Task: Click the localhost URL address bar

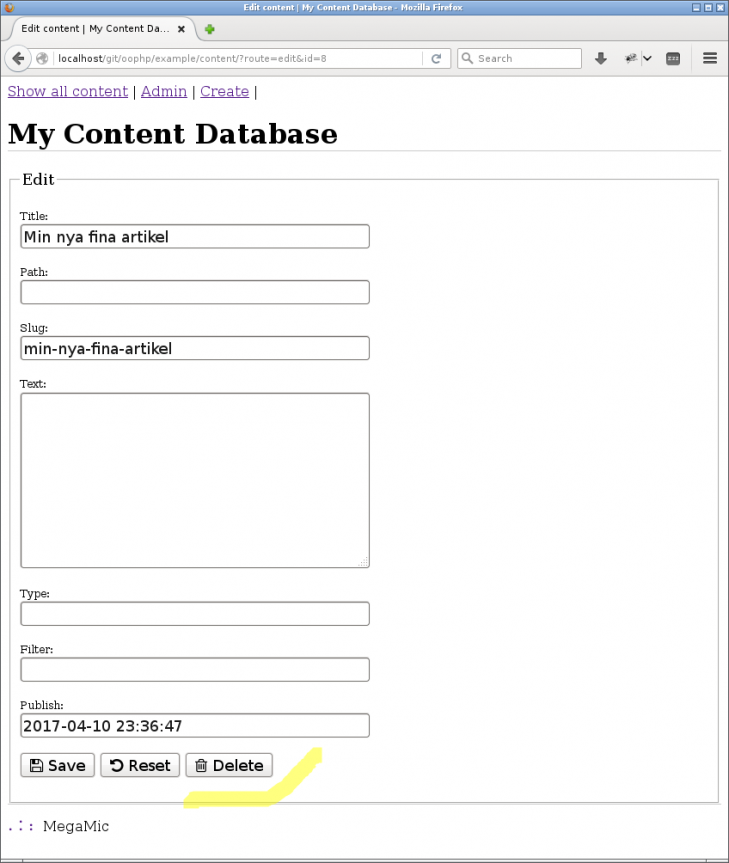Action: click(239, 58)
